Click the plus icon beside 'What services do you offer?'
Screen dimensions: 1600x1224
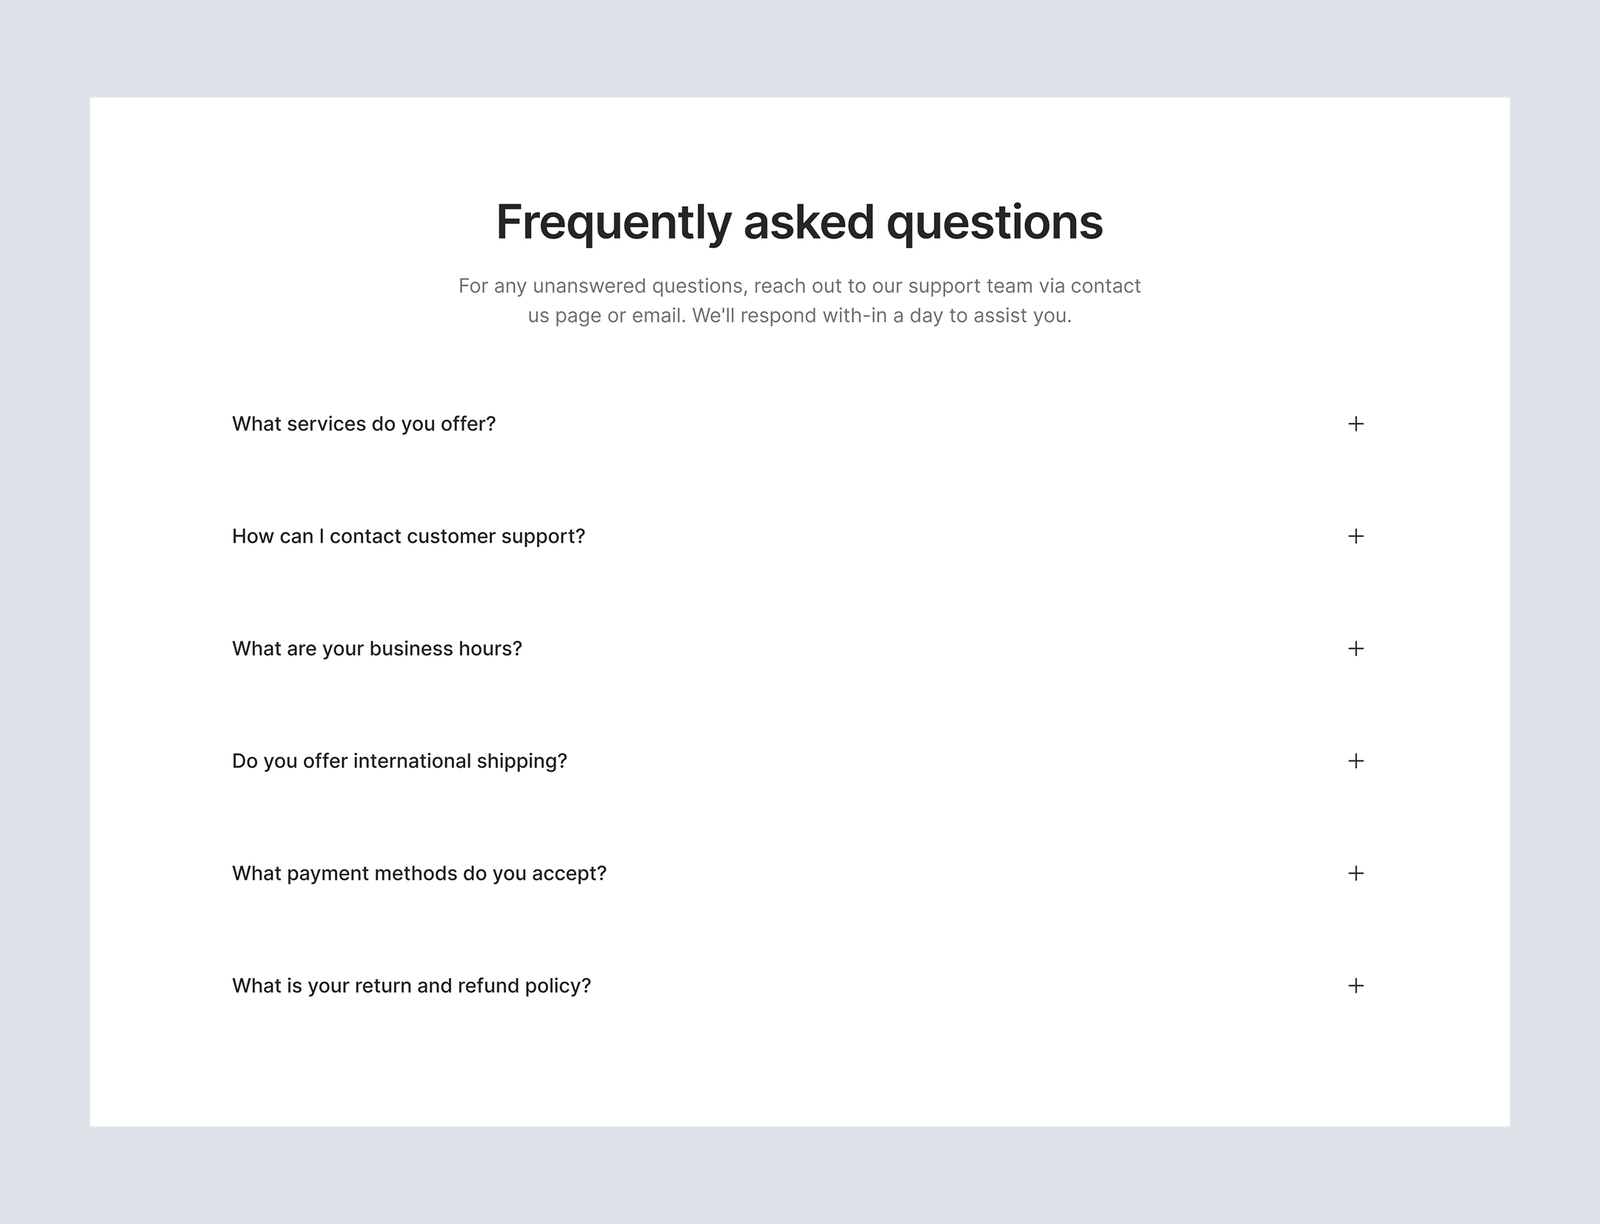tap(1355, 424)
